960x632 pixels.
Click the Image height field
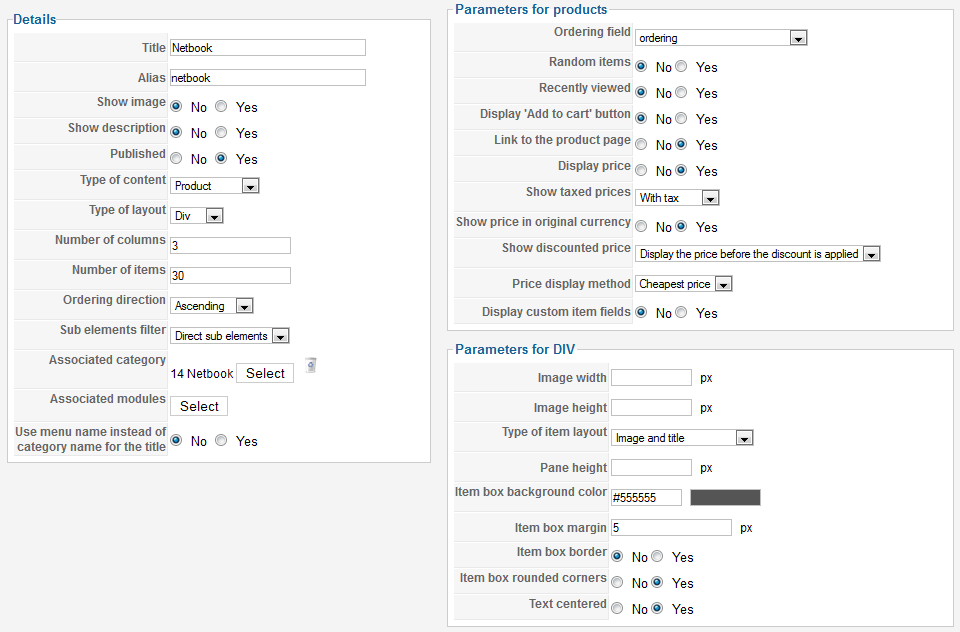[651, 408]
